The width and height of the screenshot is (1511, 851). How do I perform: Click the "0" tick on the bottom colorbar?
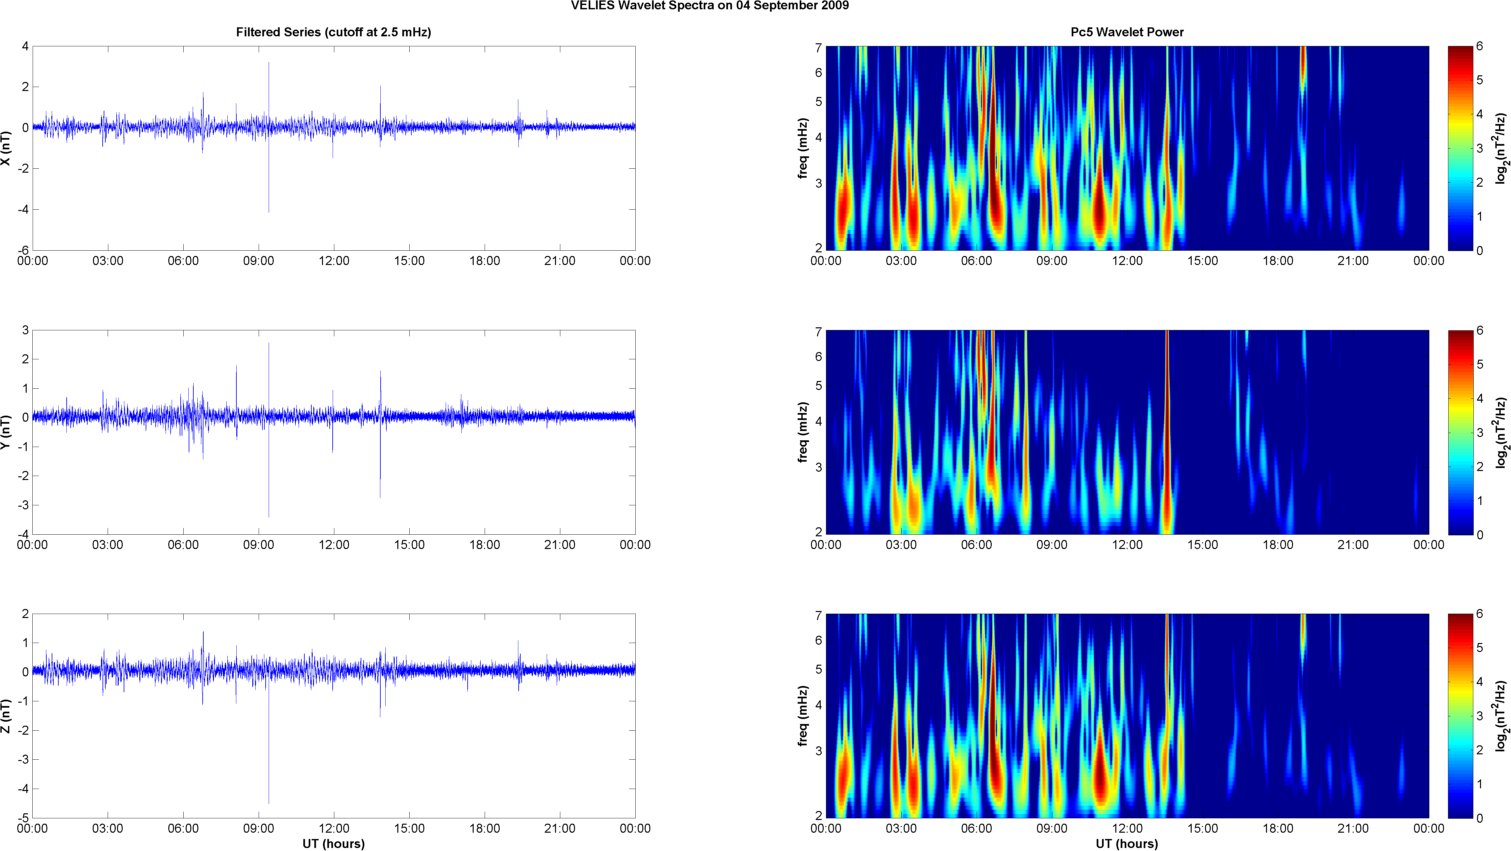[x=1480, y=819]
